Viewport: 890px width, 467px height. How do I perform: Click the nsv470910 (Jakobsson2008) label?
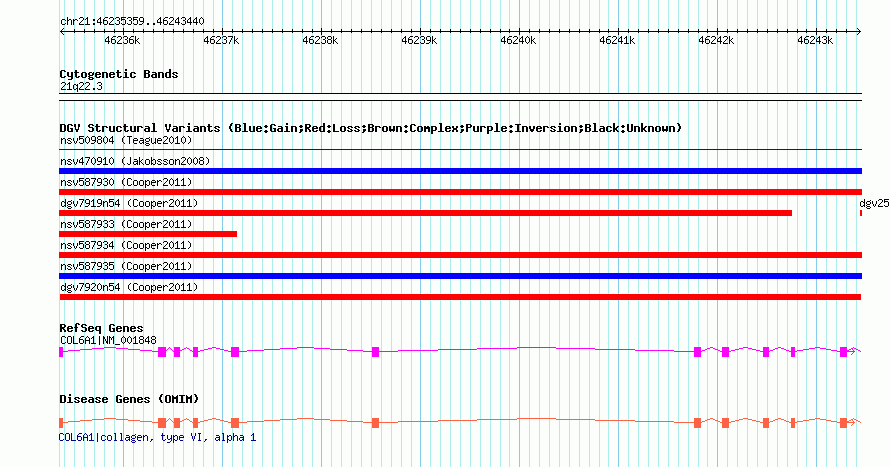pyautogui.click(x=135, y=161)
